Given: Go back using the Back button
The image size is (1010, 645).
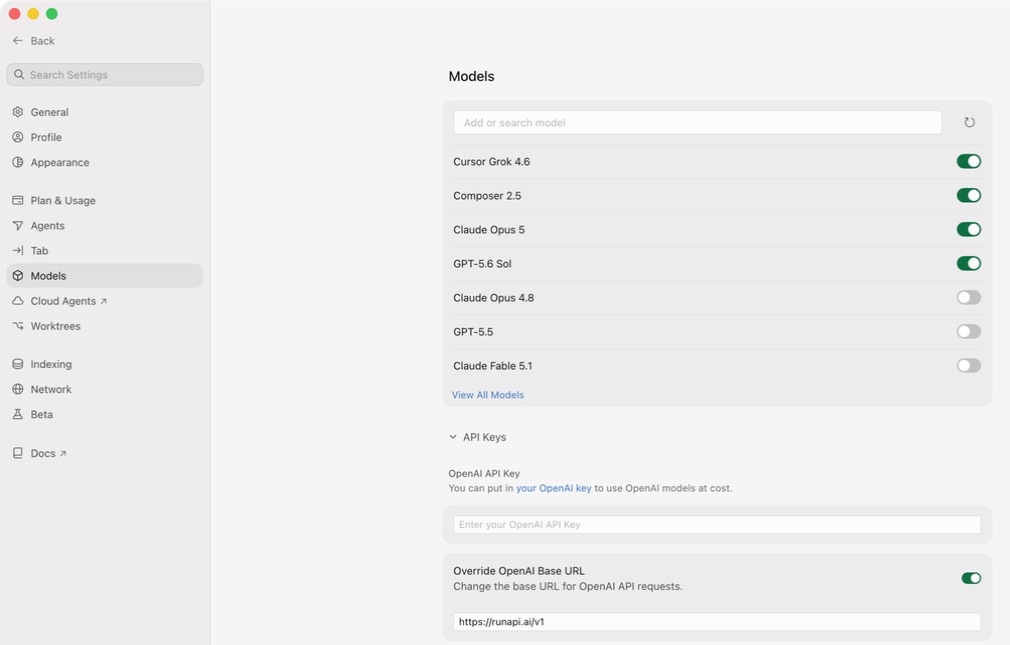Looking at the screenshot, I should pos(33,41).
